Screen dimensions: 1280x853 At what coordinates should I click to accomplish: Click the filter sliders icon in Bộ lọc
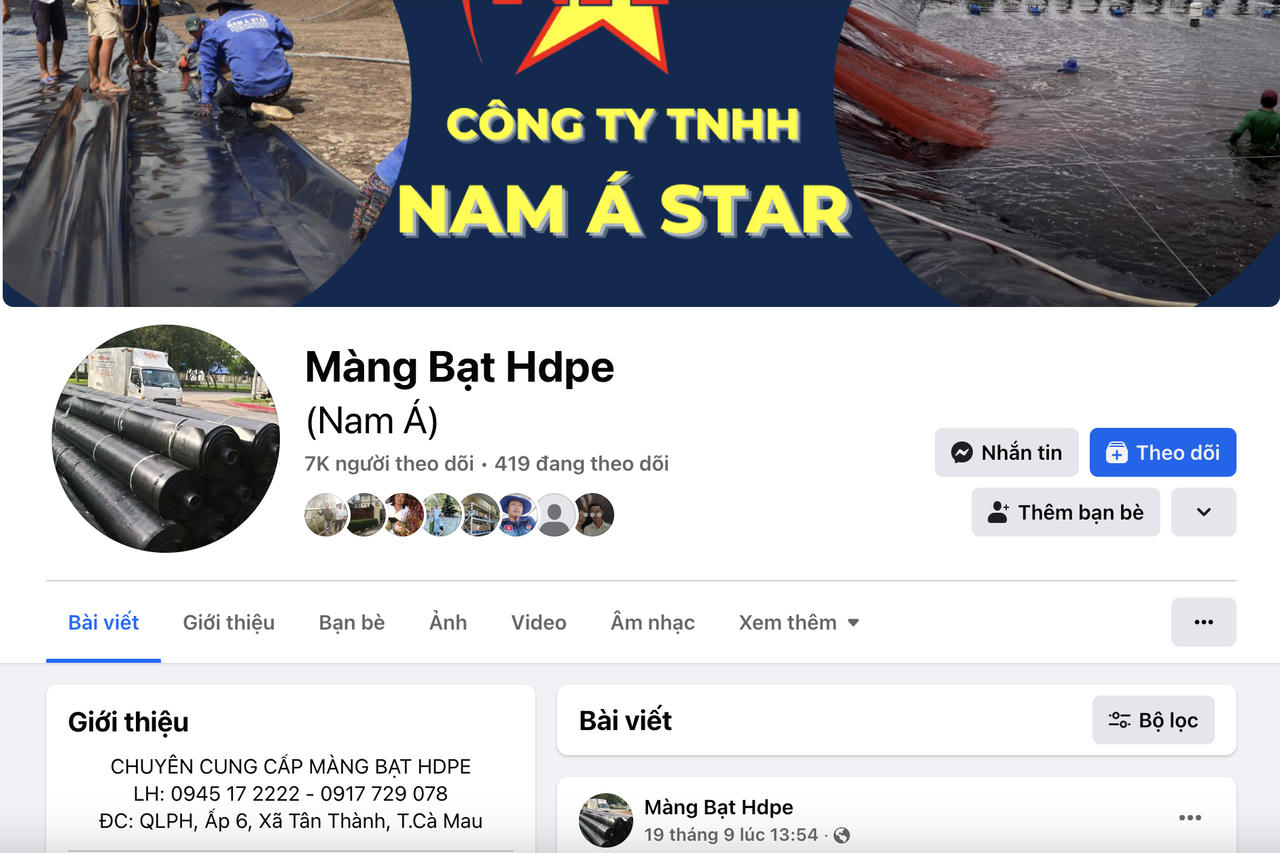point(1119,720)
